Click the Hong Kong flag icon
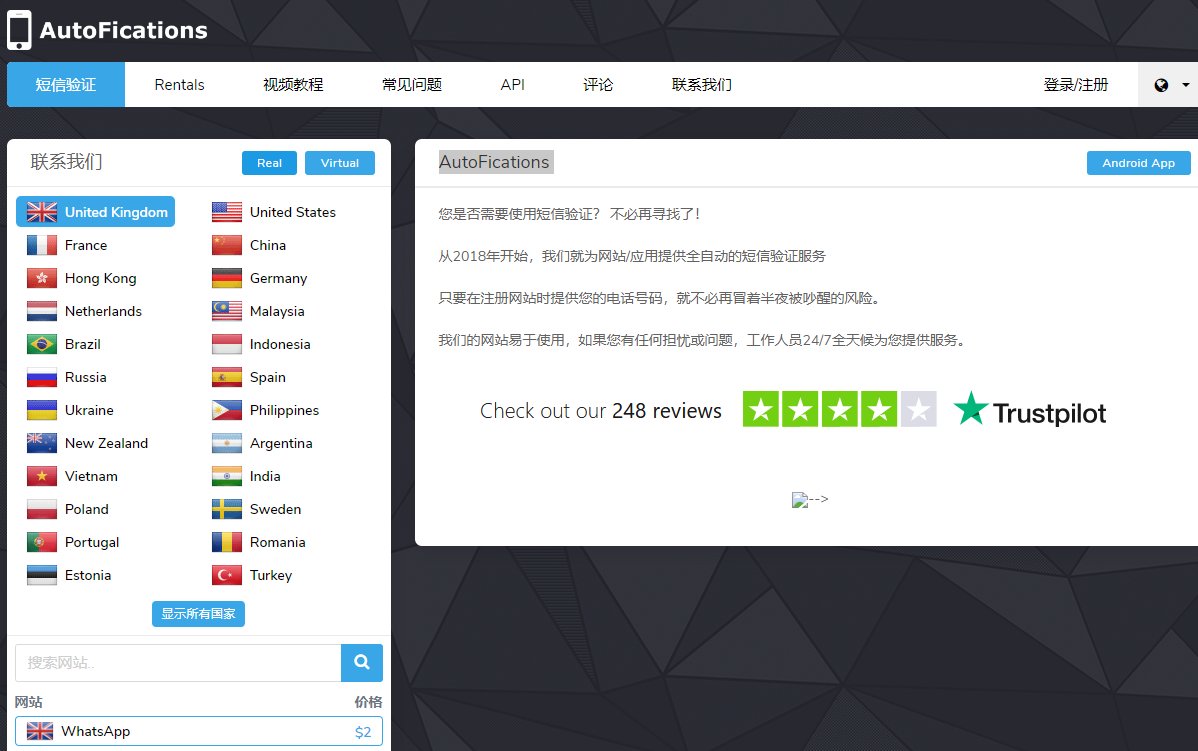 click(x=42, y=278)
